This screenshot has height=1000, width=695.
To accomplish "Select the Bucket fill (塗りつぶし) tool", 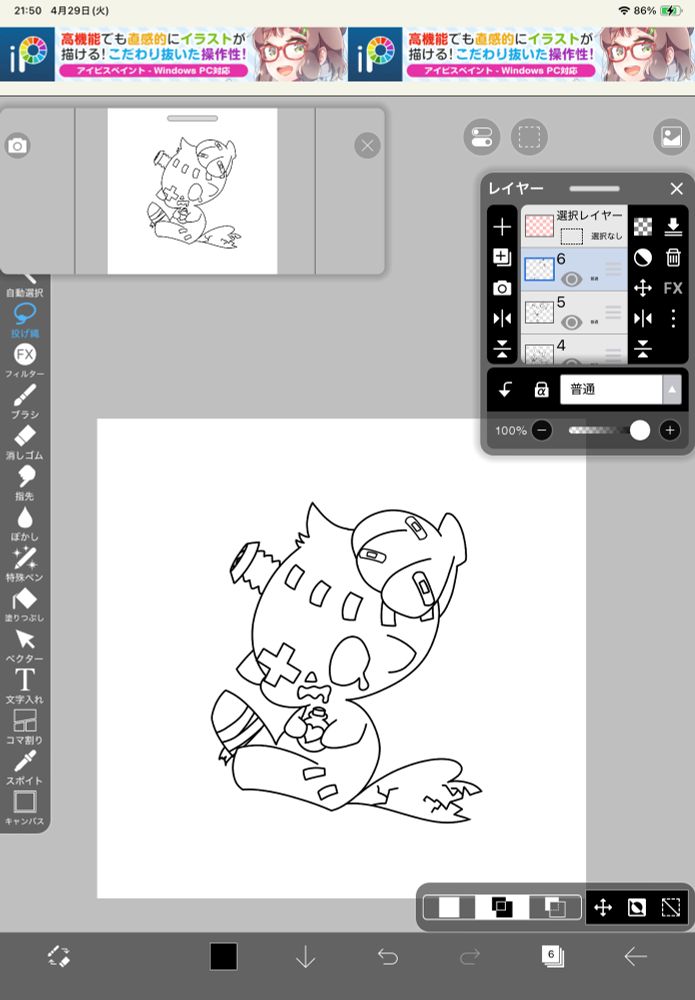I will [24, 605].
